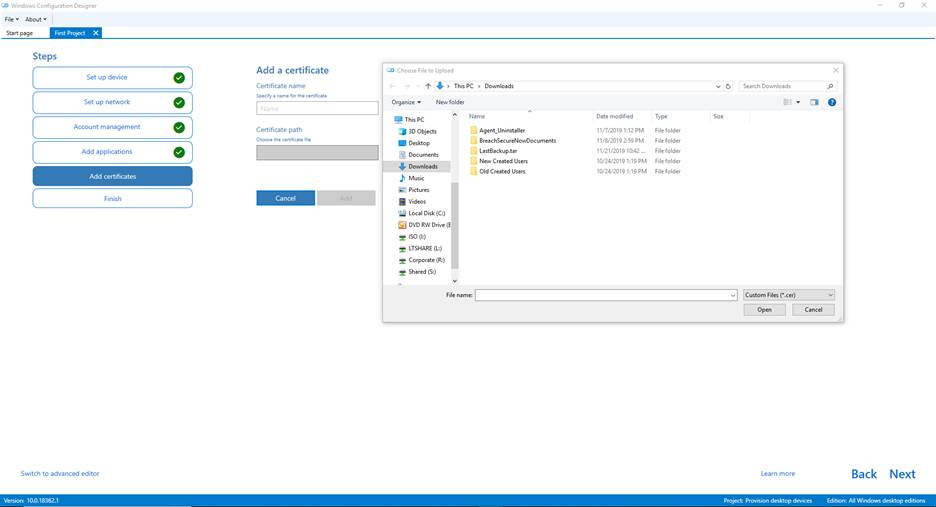Open Corporate (R:) network drive
This screenshot has height=507, width=936.
point(426,260)
